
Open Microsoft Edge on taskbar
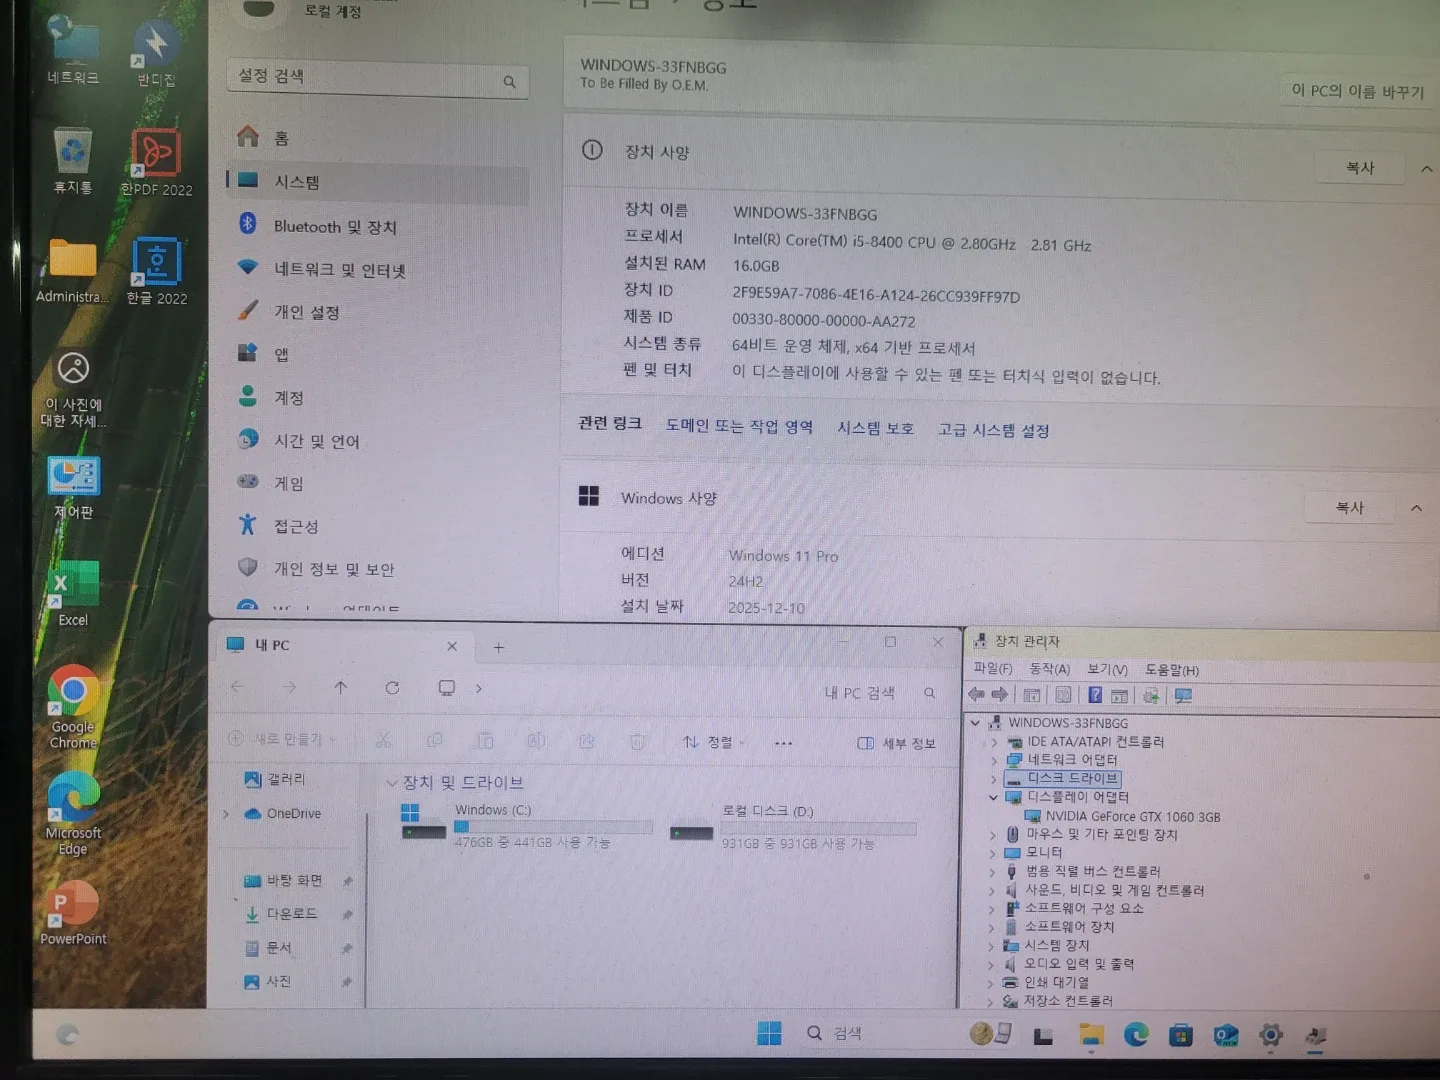pyautogui.click(x=1136, y=1034)
